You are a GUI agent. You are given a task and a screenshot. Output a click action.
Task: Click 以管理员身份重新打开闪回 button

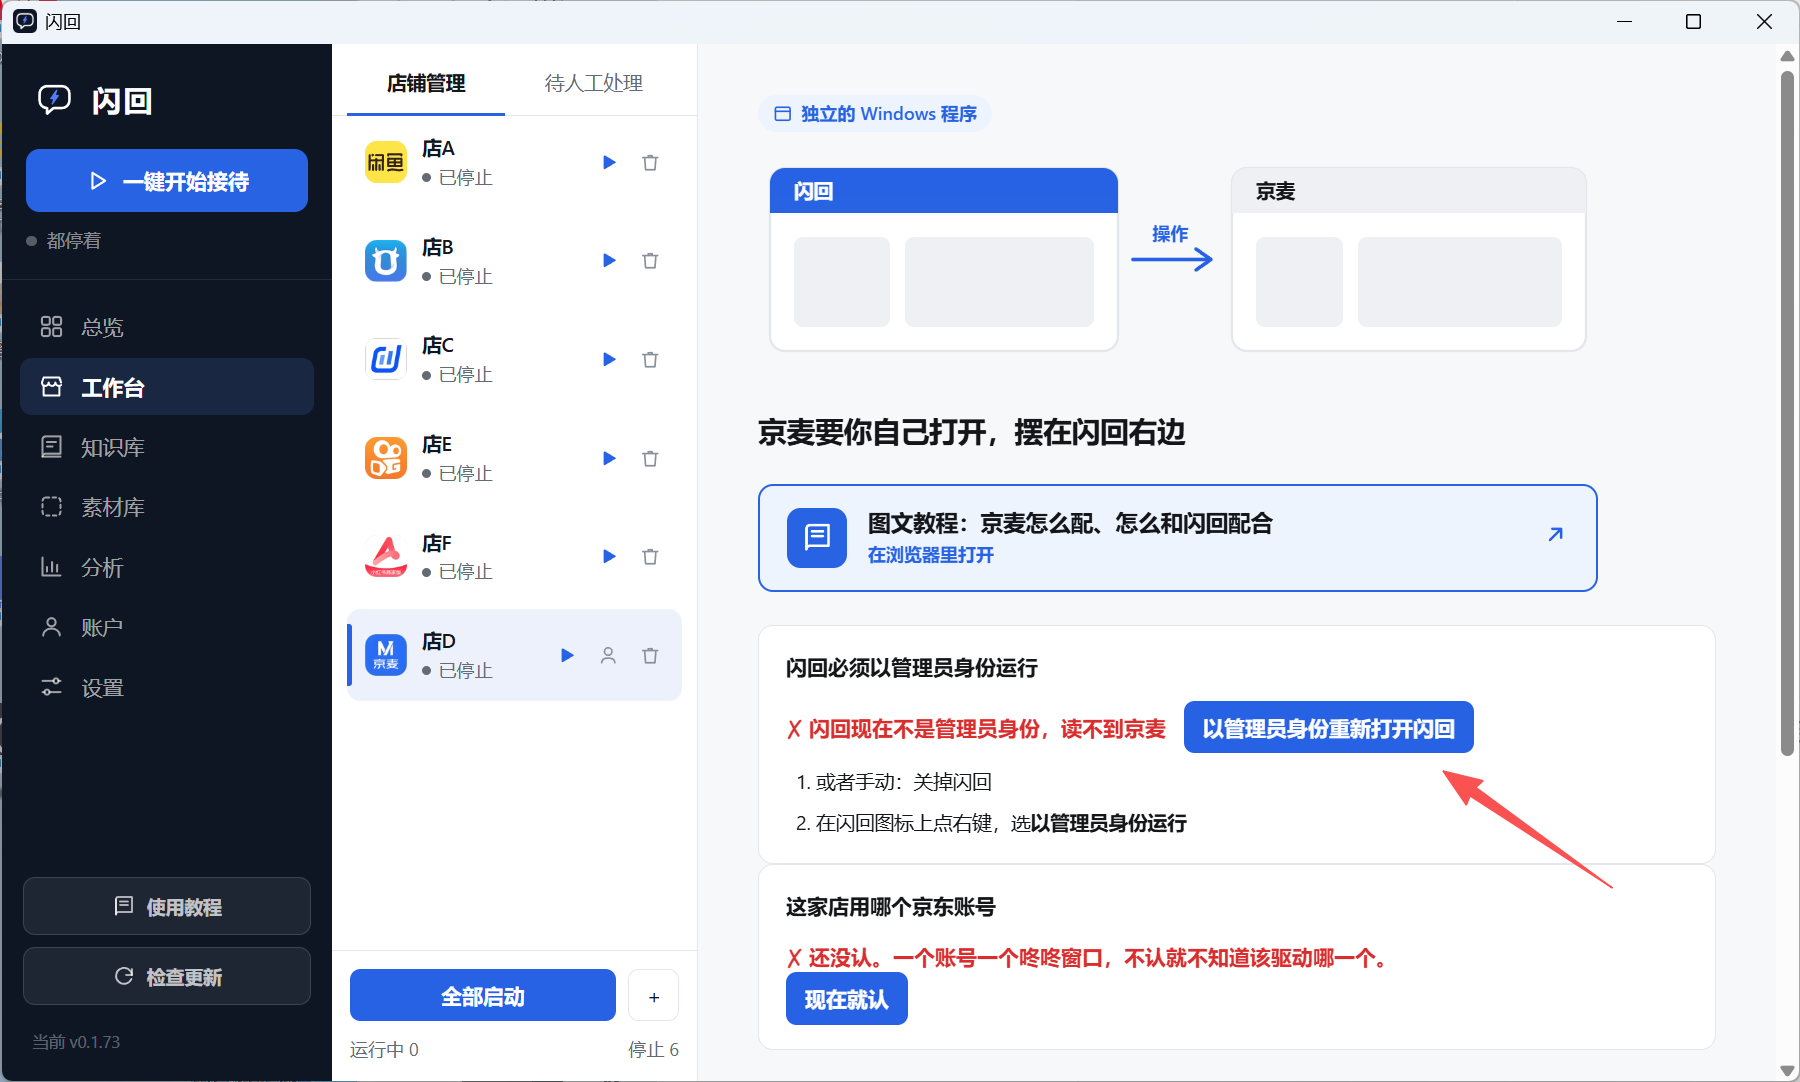1328,728
